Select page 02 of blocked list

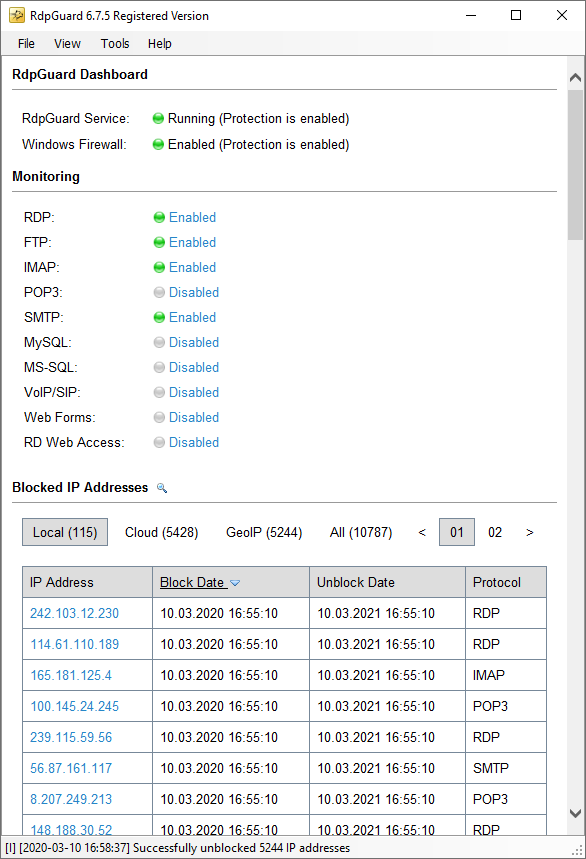pyautogui.click(x=495, y=532)
